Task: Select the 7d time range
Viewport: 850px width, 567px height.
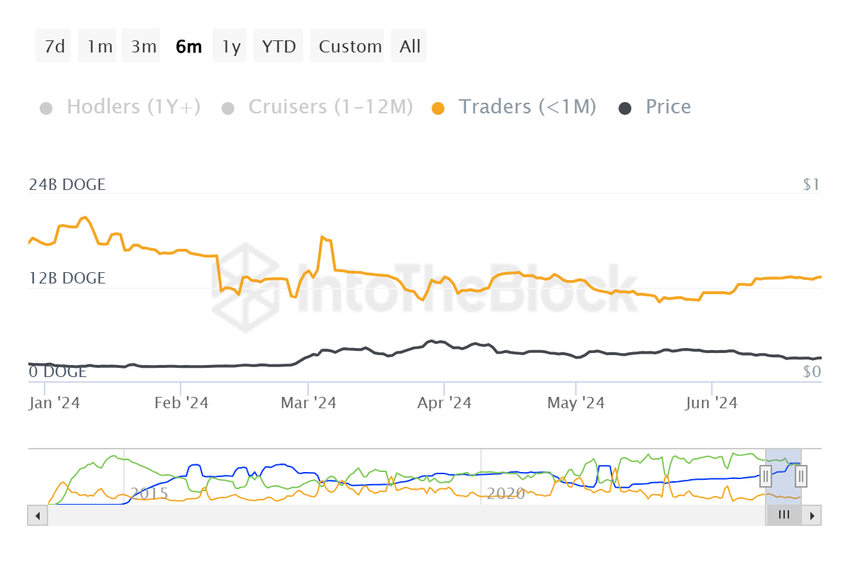Action: click(x=54, y=47)
